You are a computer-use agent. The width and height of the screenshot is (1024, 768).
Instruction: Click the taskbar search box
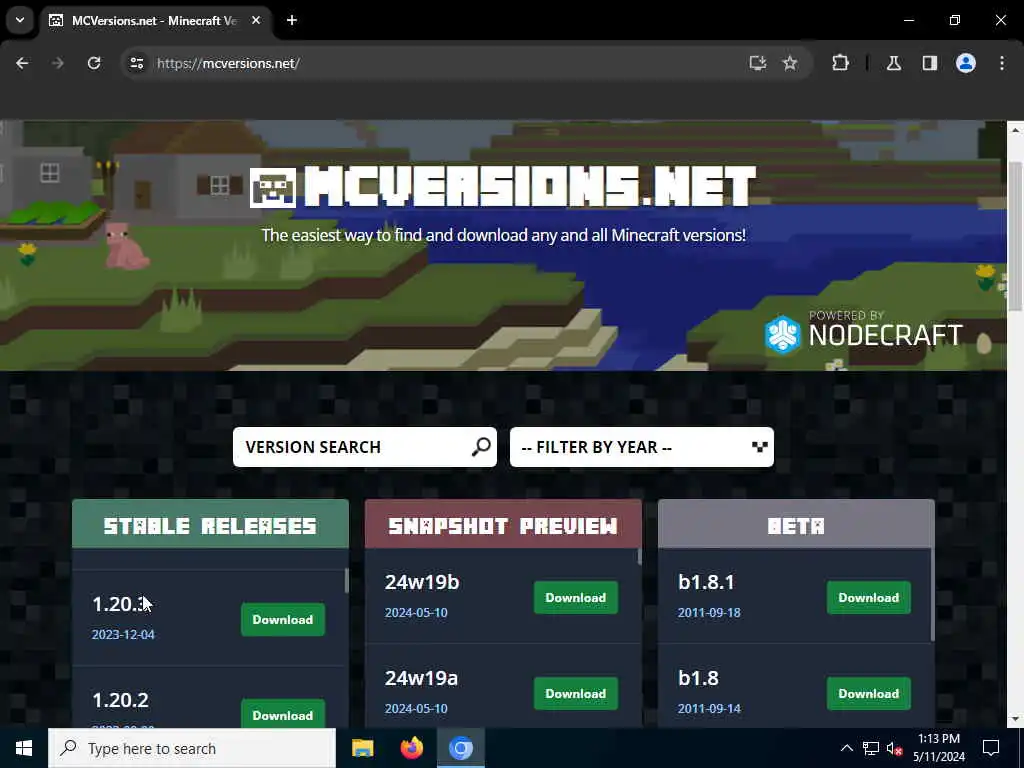[192, 748]
